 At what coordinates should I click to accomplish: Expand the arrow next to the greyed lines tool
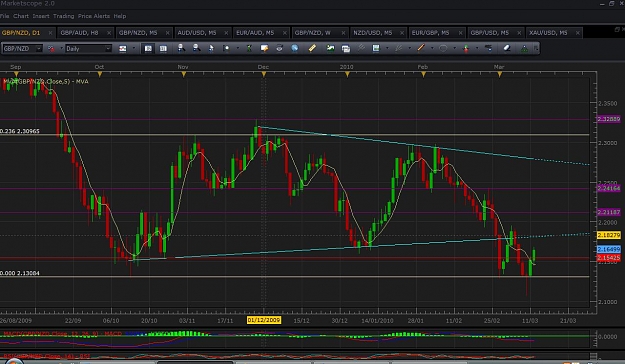tap(410, 48)
